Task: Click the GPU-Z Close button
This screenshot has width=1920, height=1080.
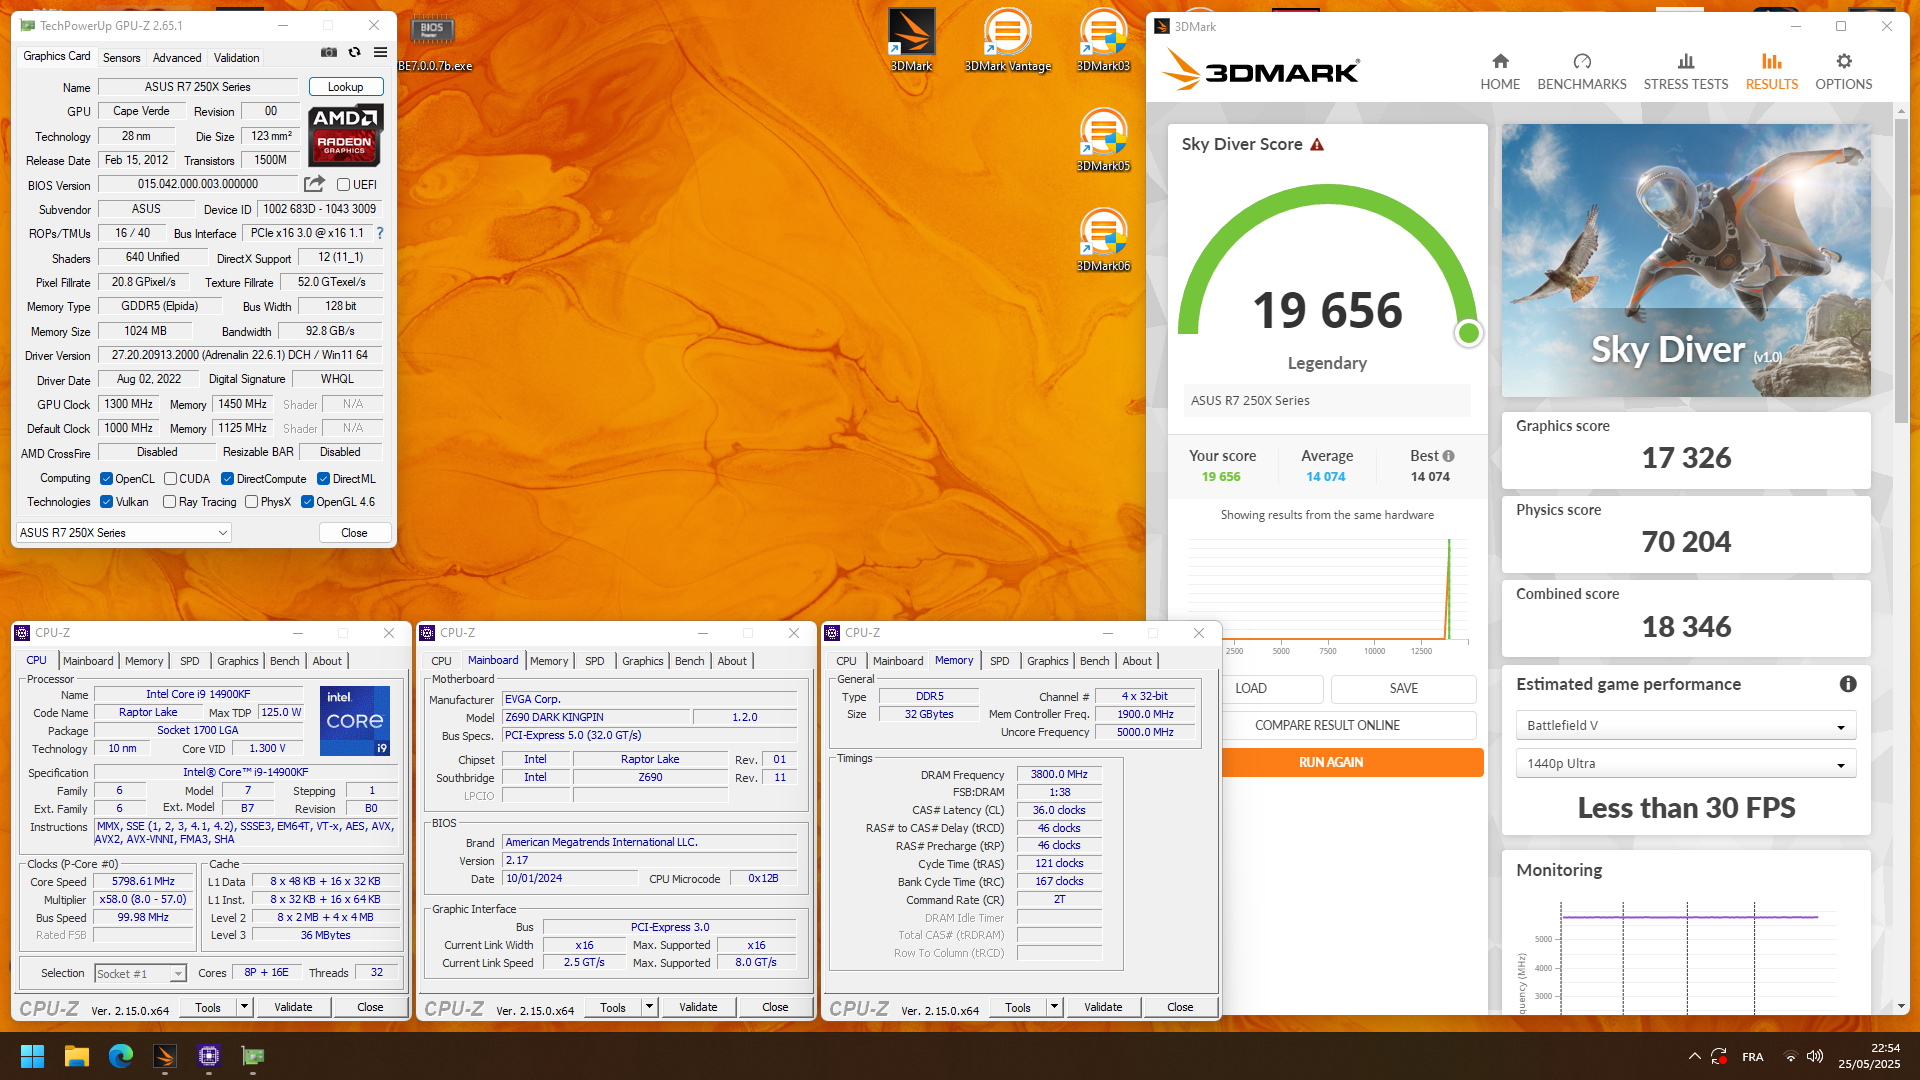Action: tap(354, 533)
